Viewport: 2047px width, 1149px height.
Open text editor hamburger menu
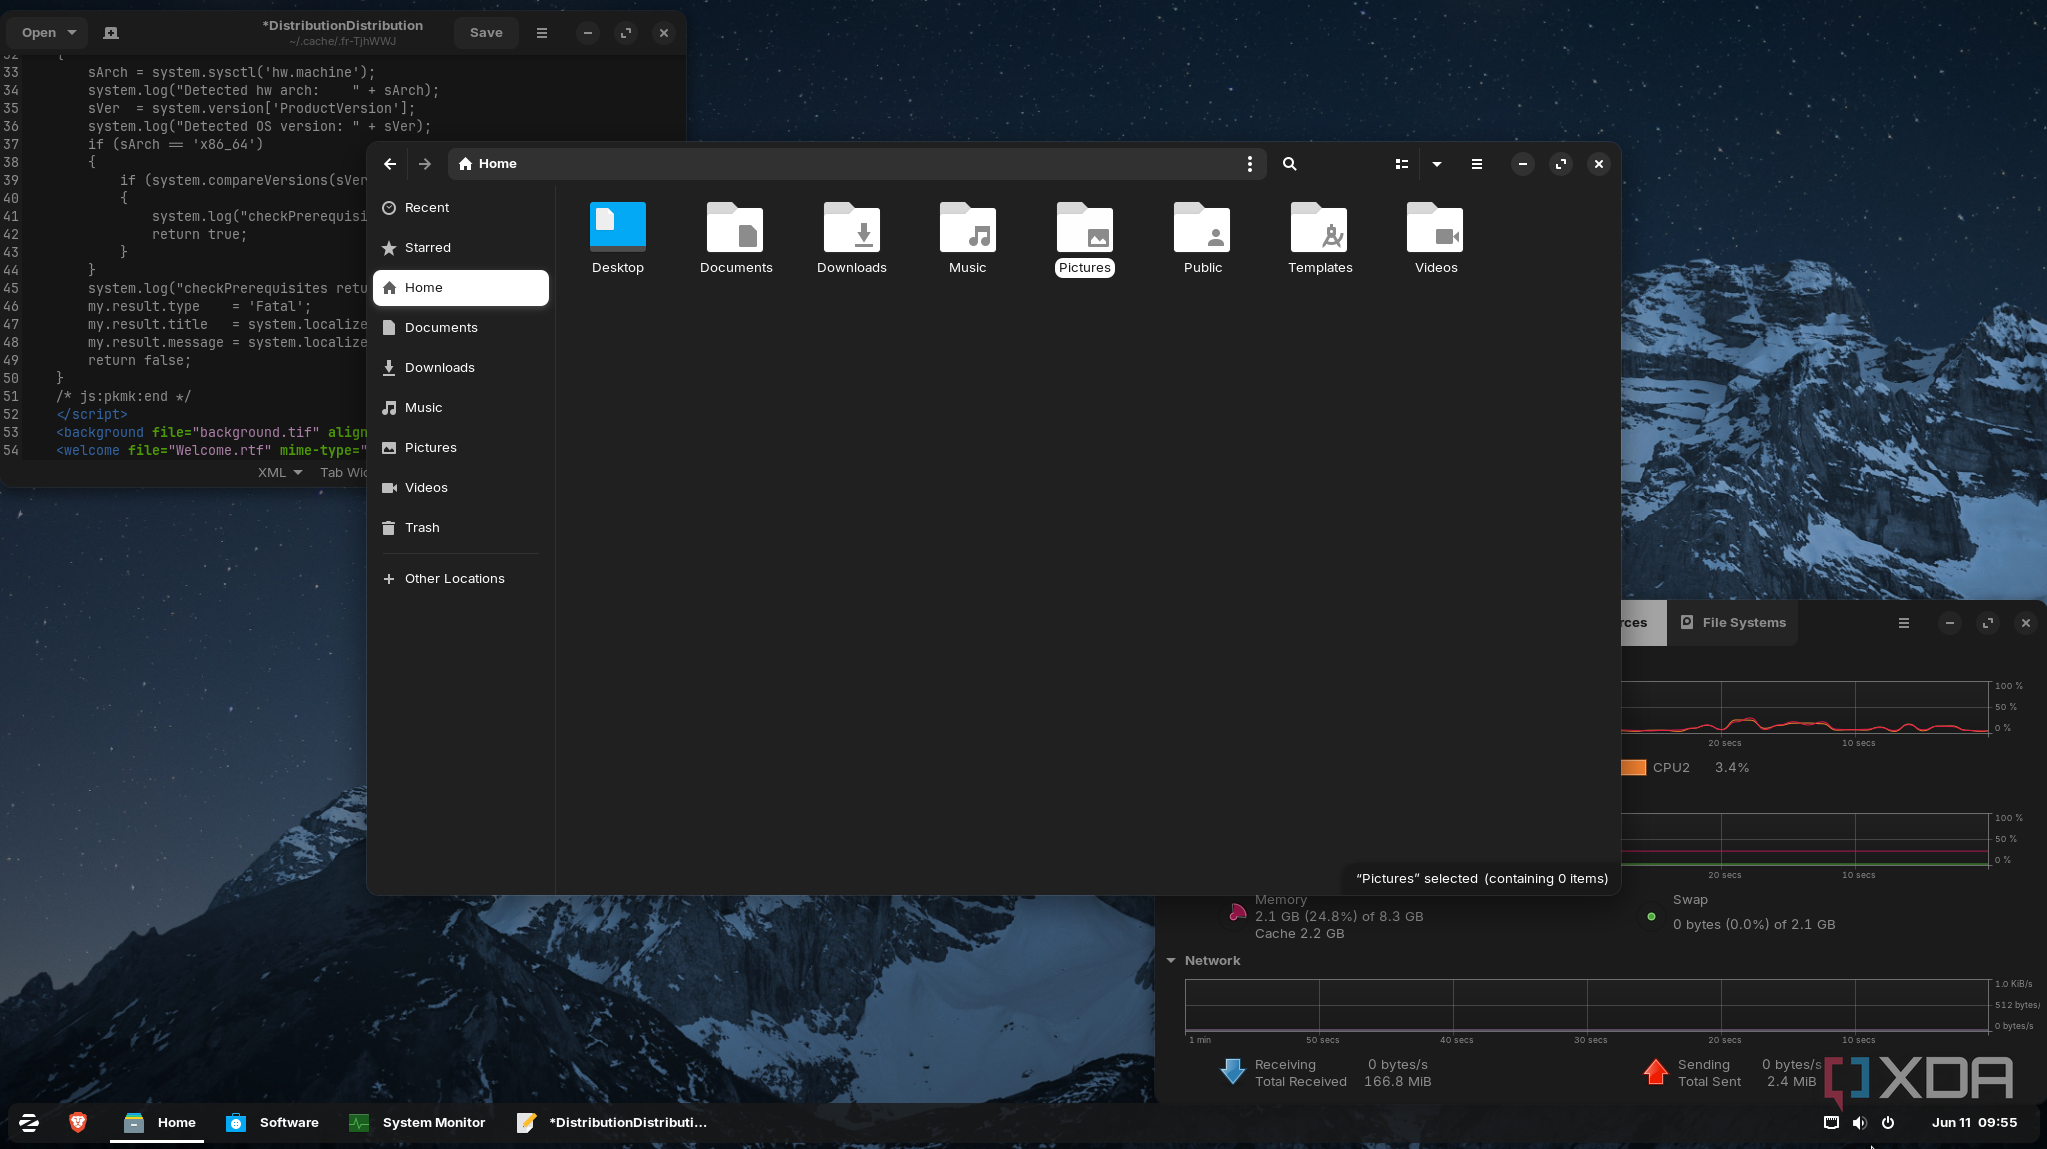542,33
